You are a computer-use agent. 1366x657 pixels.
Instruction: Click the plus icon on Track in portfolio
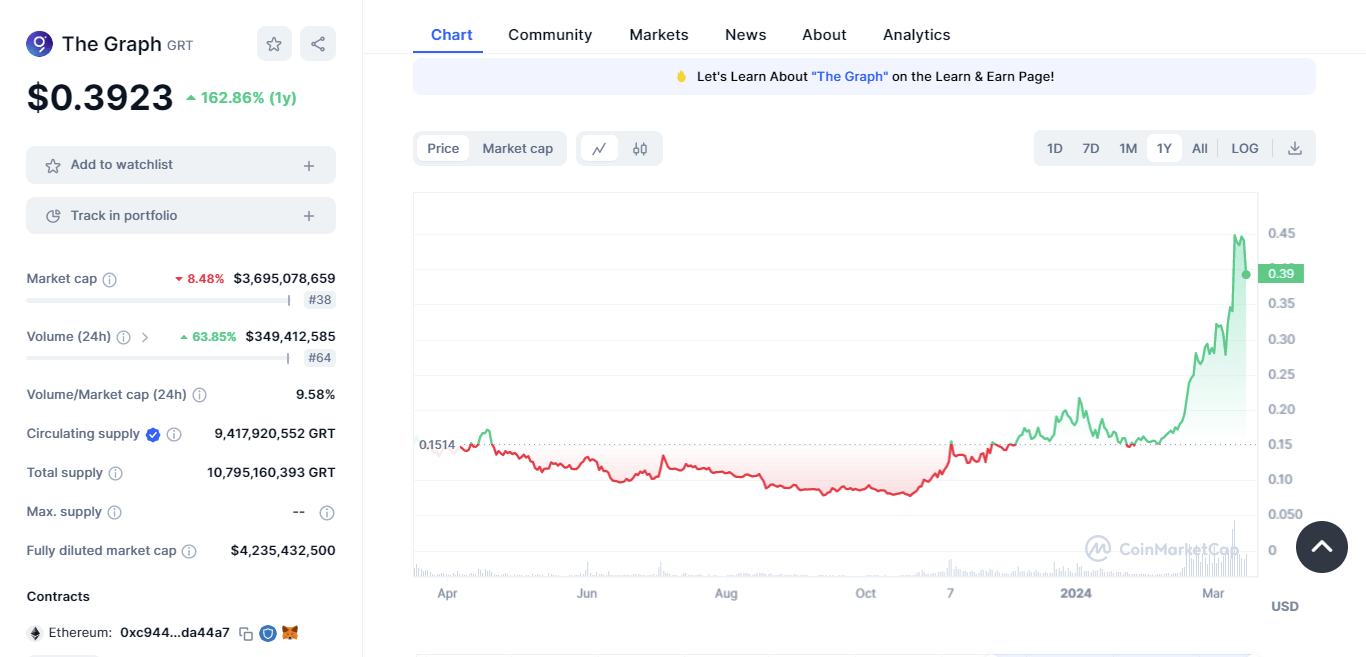coord(309,216)
